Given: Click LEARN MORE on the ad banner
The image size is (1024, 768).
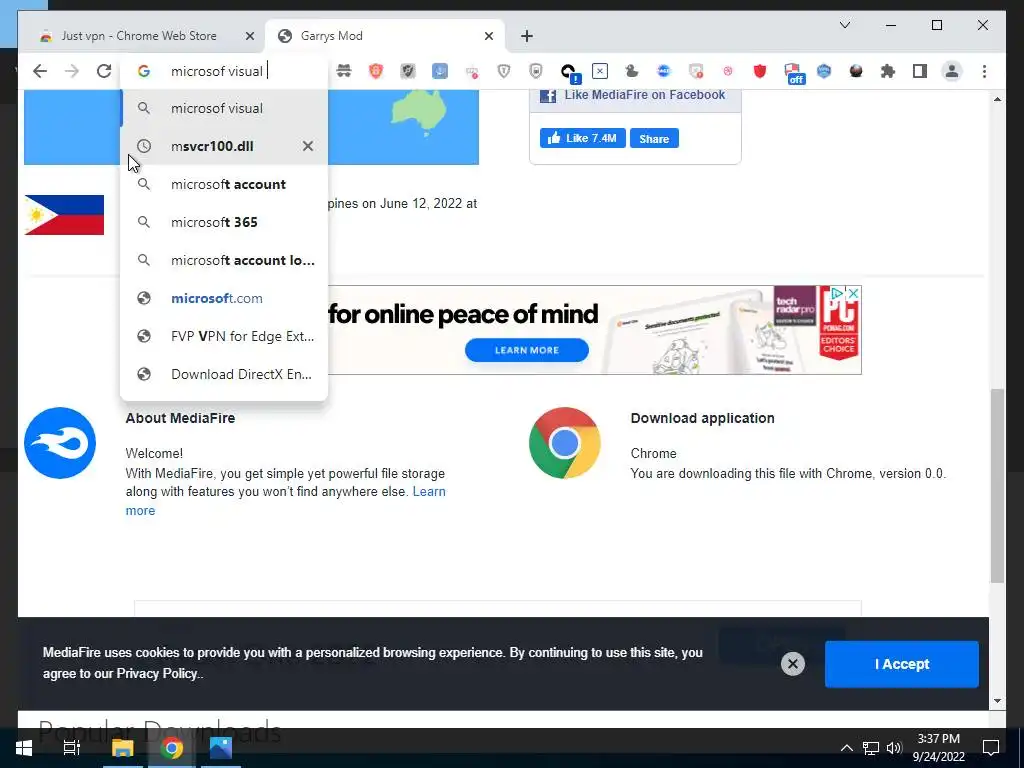Looking at the screenshot, I should pyautogui.click(x=526, y=350).
